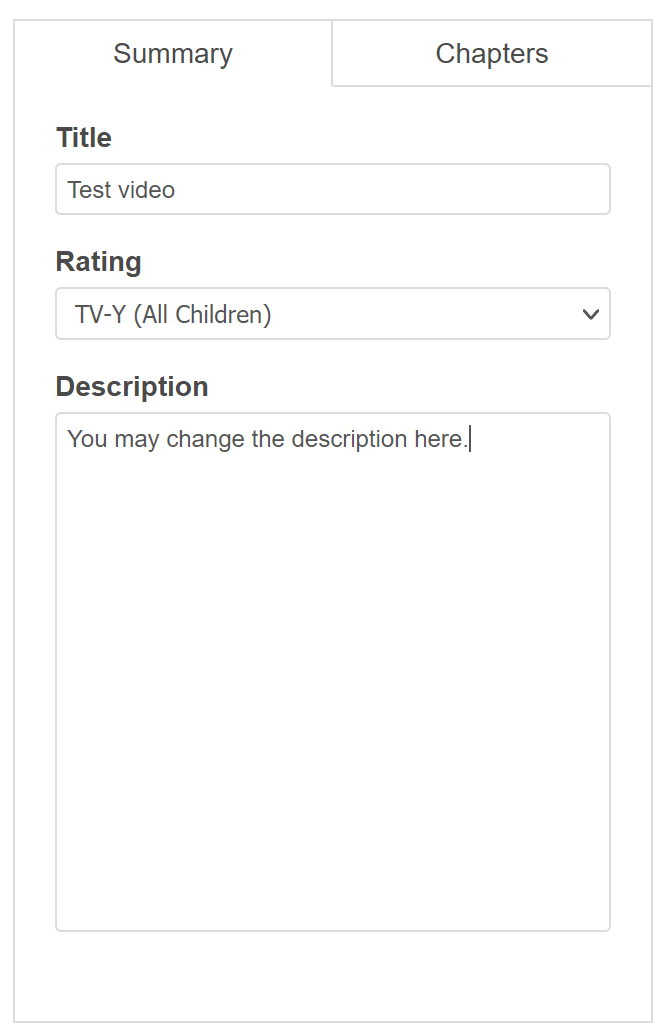Click blank panel area below the Description box
This screenshot has width=672, height=1034.
[332, 977]
